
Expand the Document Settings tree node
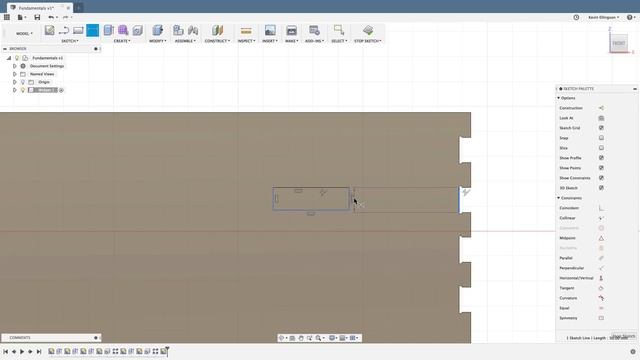[x=15, y=66]
